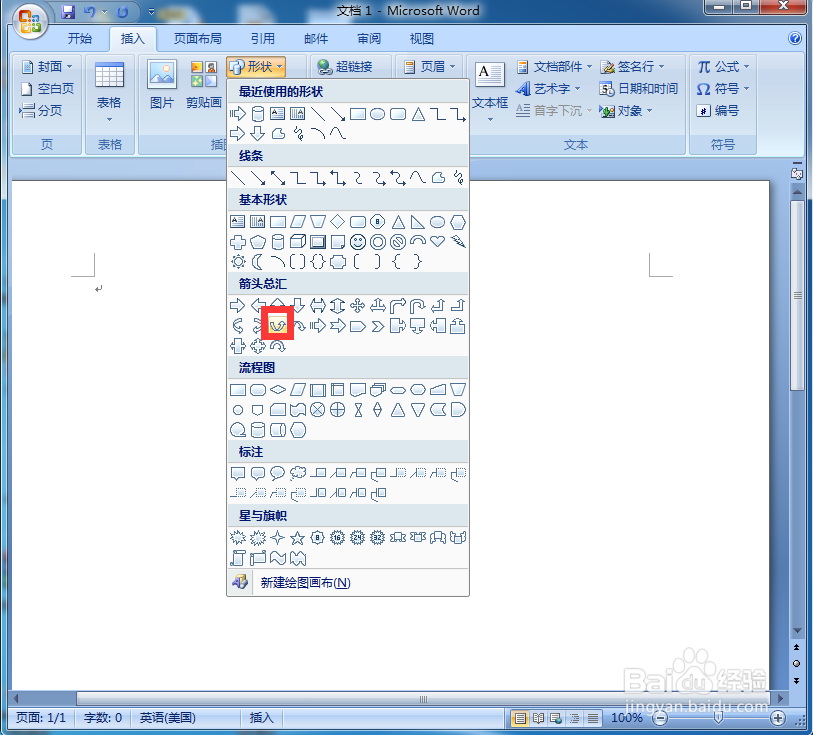Select the smiley face shape

tap(357, 242)
